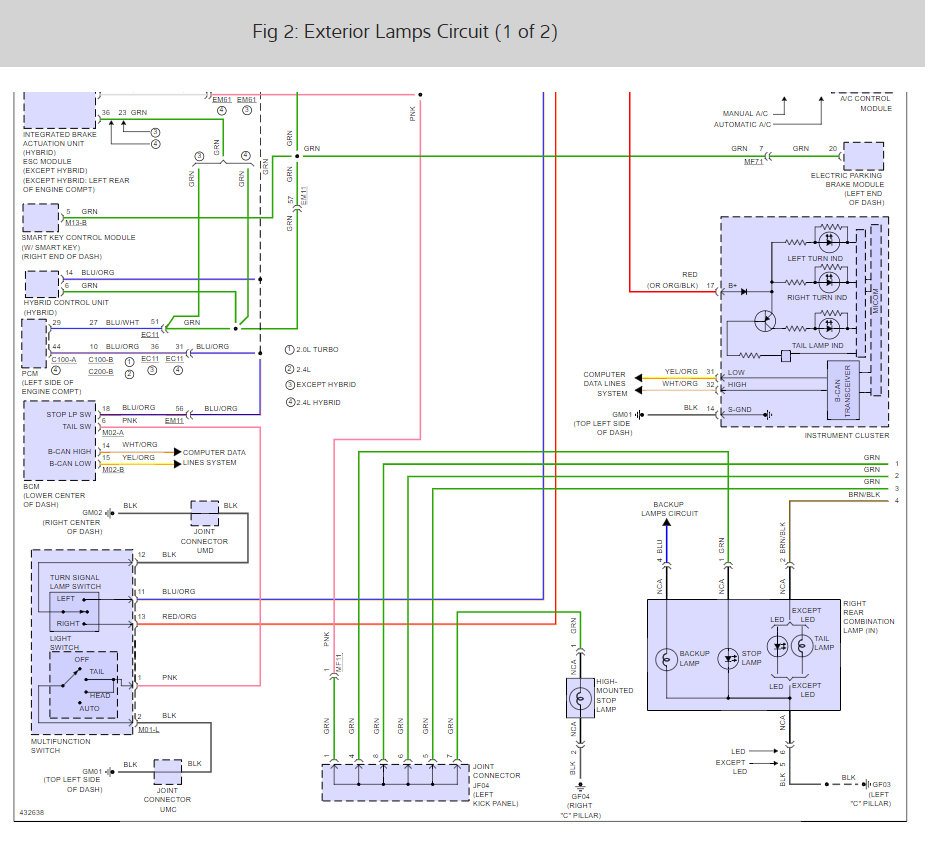Click the 'HIGH-MOUNTED STOP LAMP' label
The image size is (925, 845).
click(x=615, y=695)
